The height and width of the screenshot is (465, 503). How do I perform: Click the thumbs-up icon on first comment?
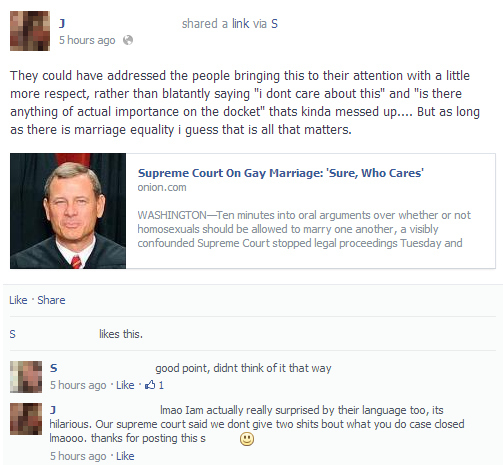click(150, 385)
